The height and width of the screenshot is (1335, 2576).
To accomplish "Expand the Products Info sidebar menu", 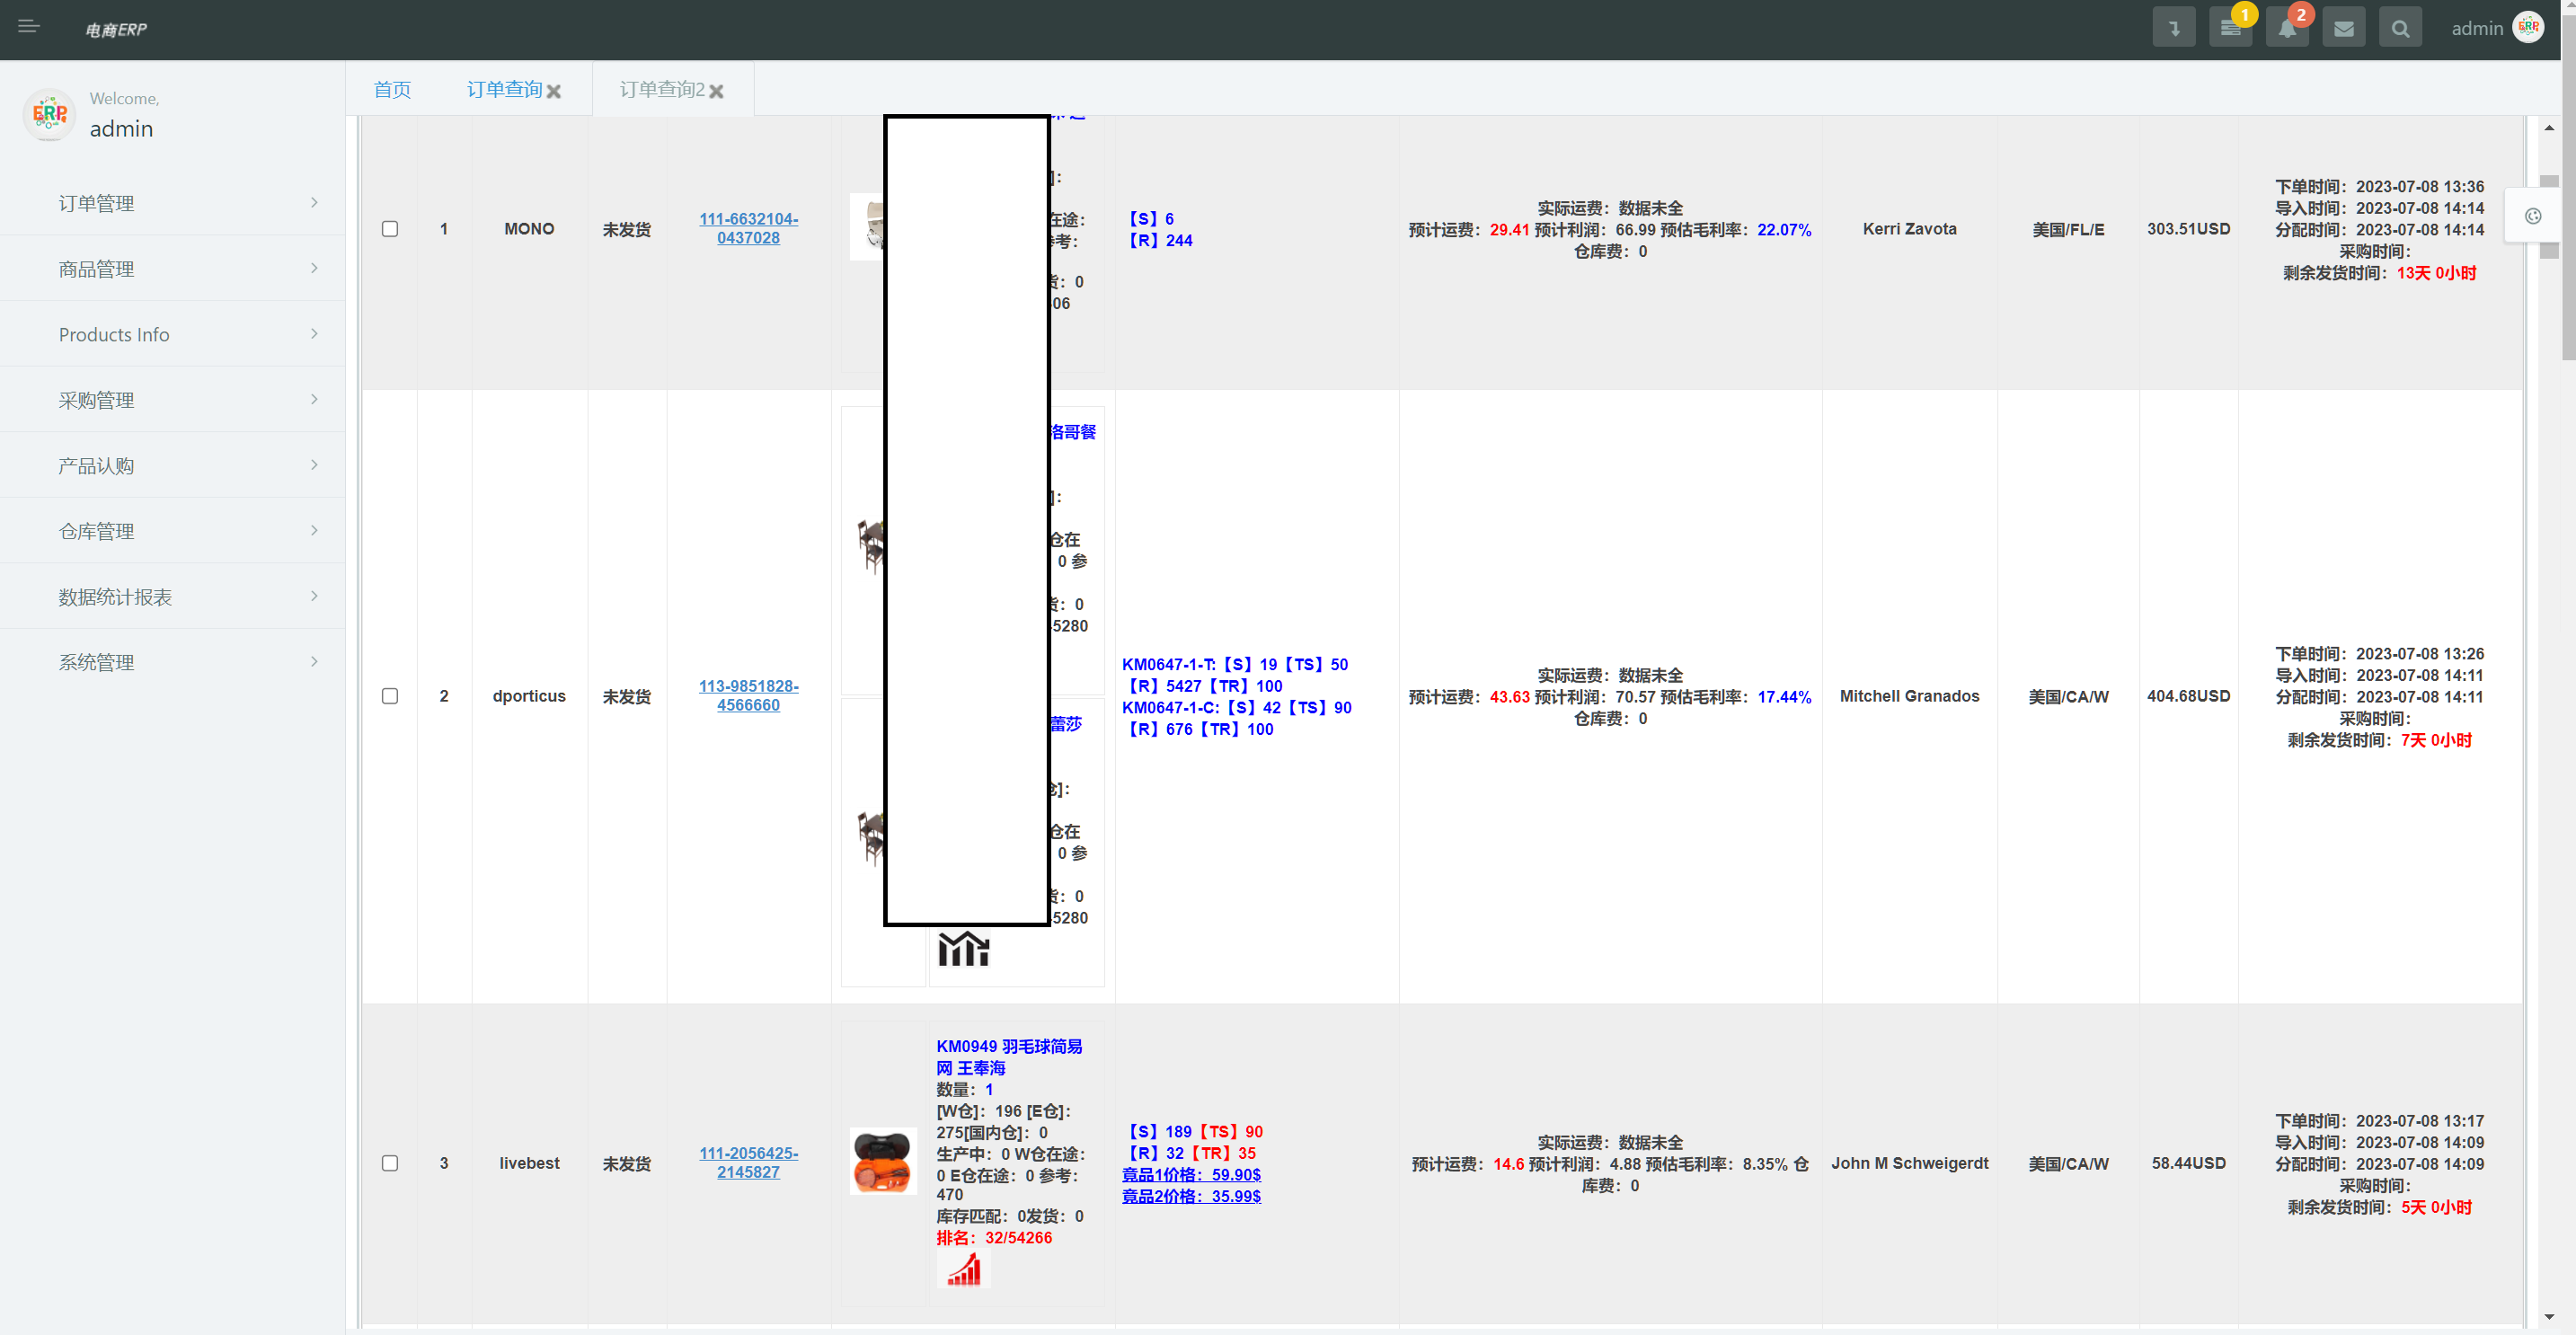I will 172,334.
